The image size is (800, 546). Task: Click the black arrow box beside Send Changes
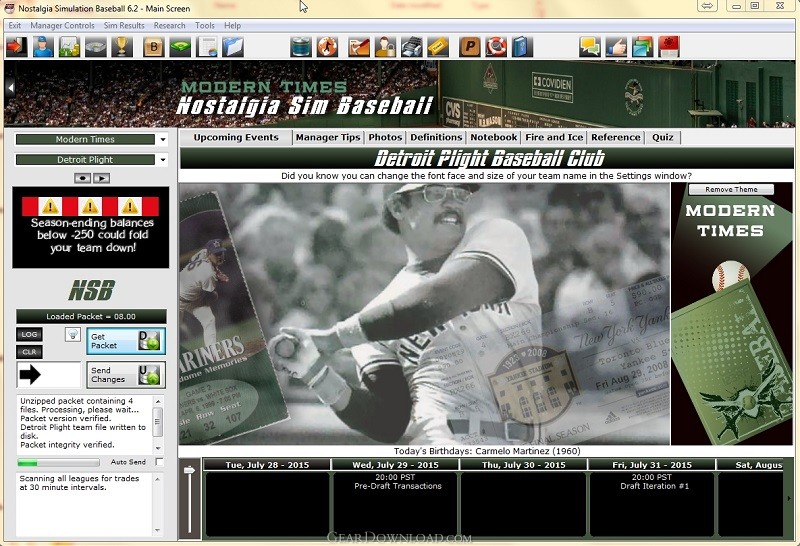point(48,375)
